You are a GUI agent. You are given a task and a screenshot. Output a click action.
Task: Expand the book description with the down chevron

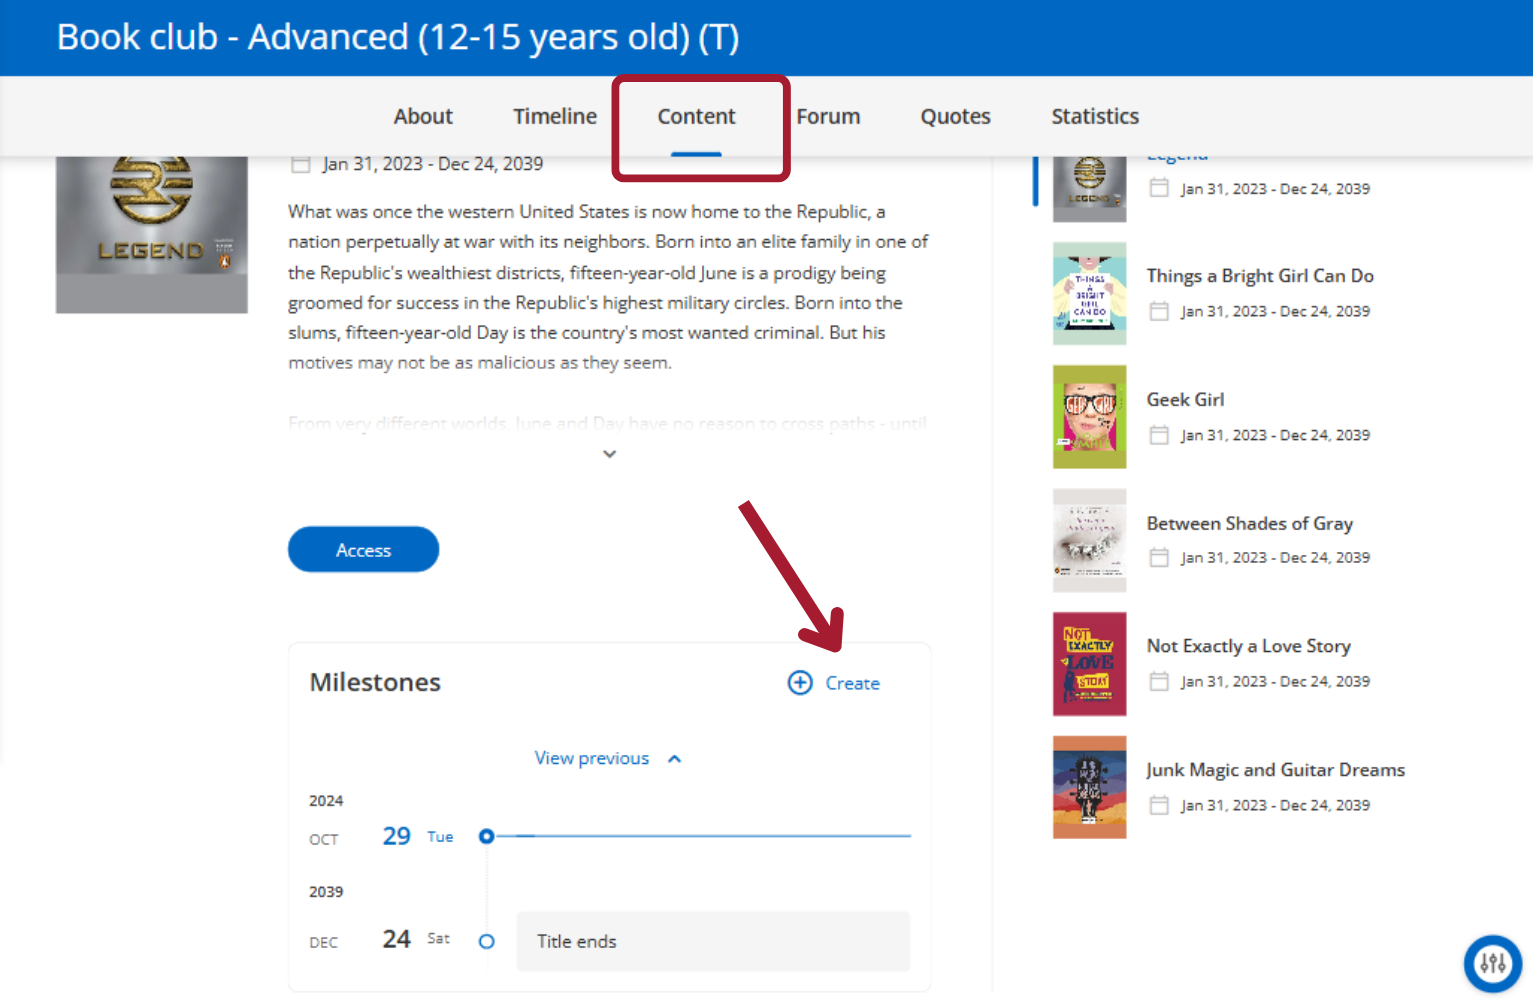(x=610, y=454)
